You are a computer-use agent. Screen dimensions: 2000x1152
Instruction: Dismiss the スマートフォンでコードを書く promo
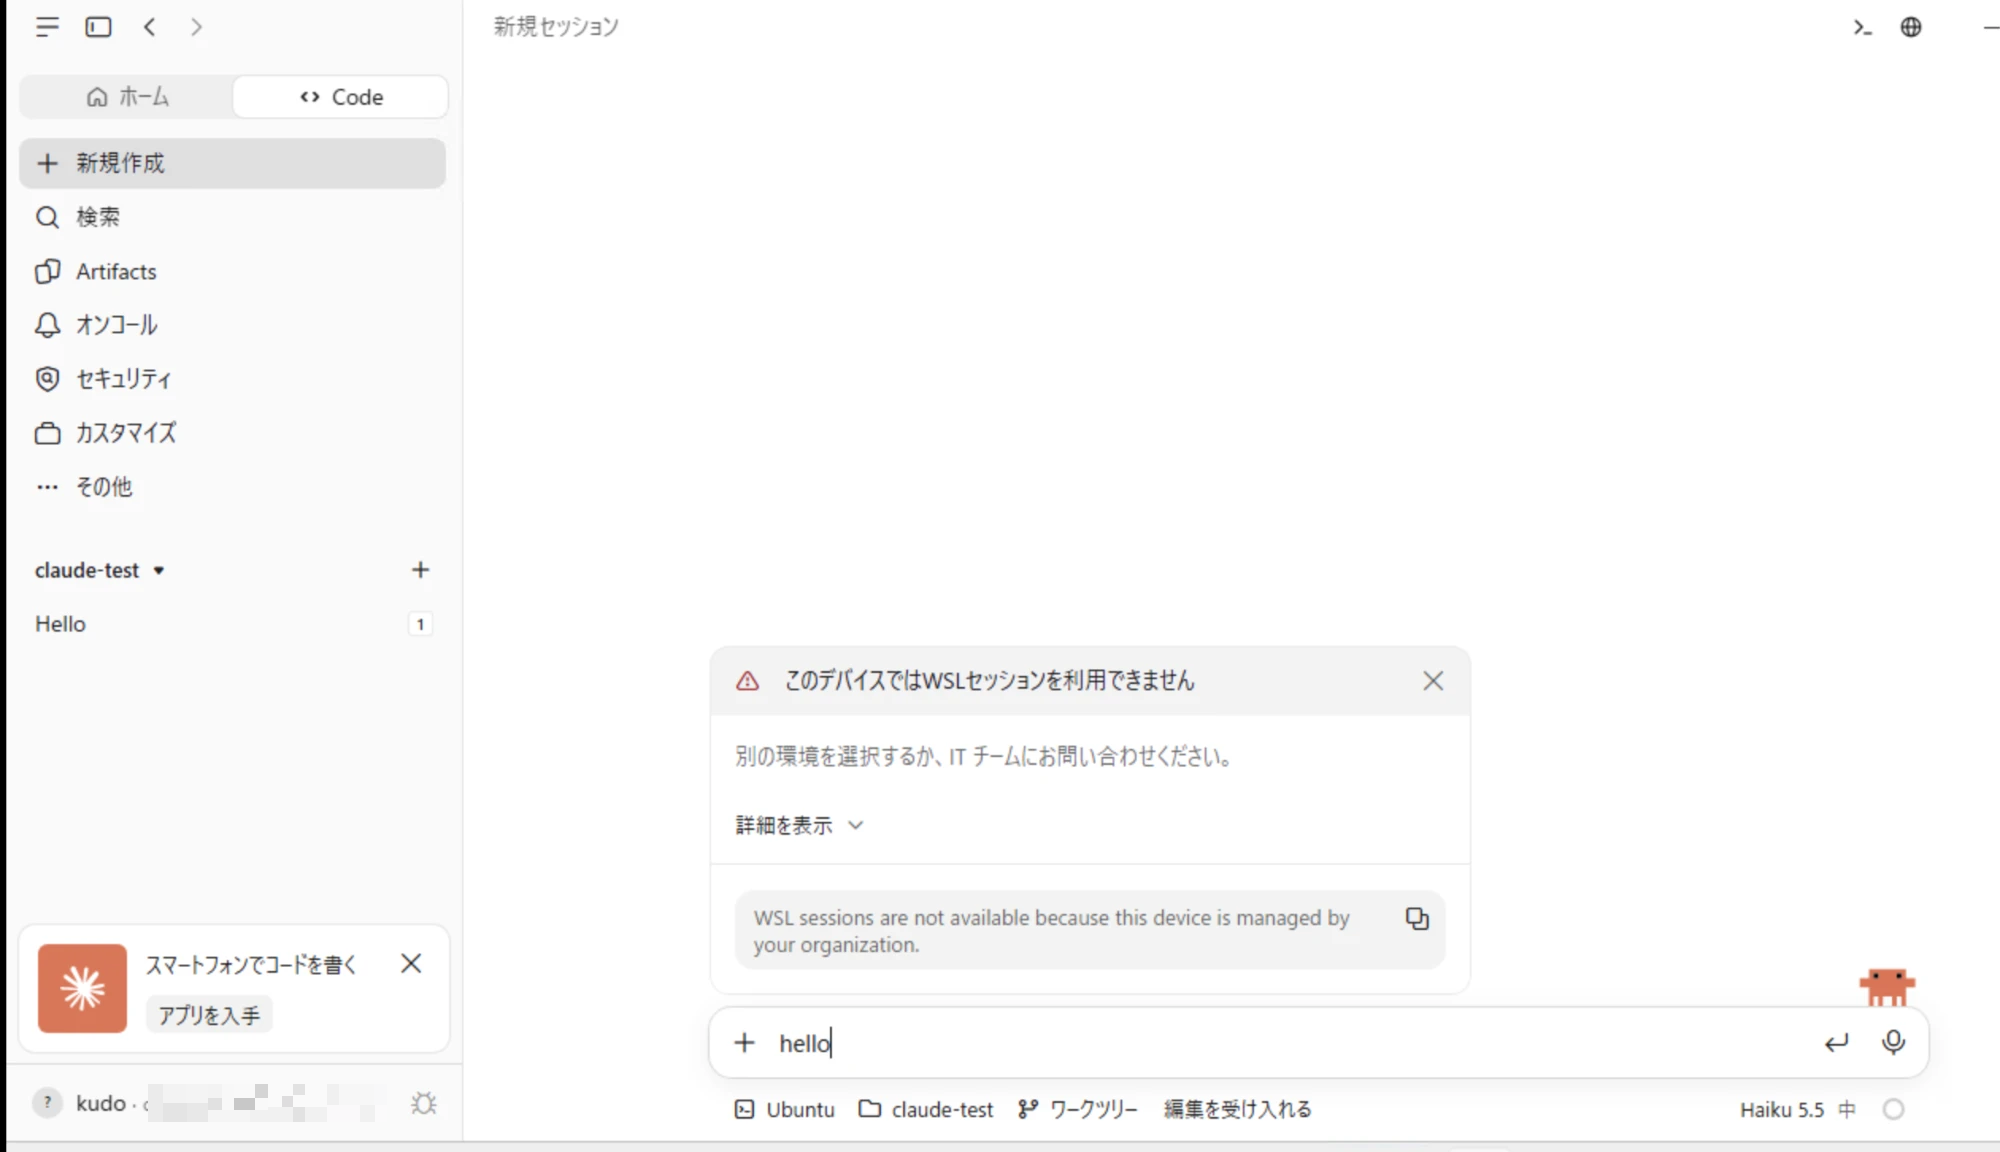411,964
